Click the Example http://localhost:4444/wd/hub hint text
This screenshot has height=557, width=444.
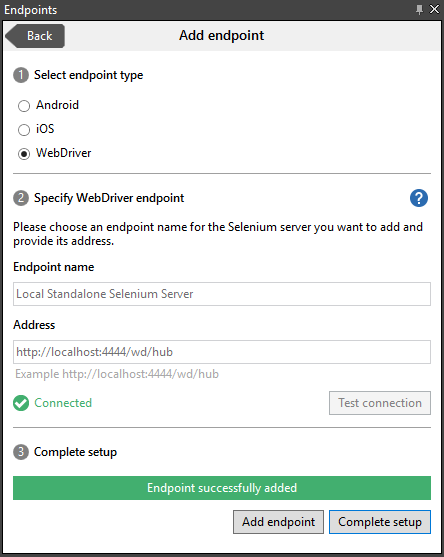(x=117, y=374)
